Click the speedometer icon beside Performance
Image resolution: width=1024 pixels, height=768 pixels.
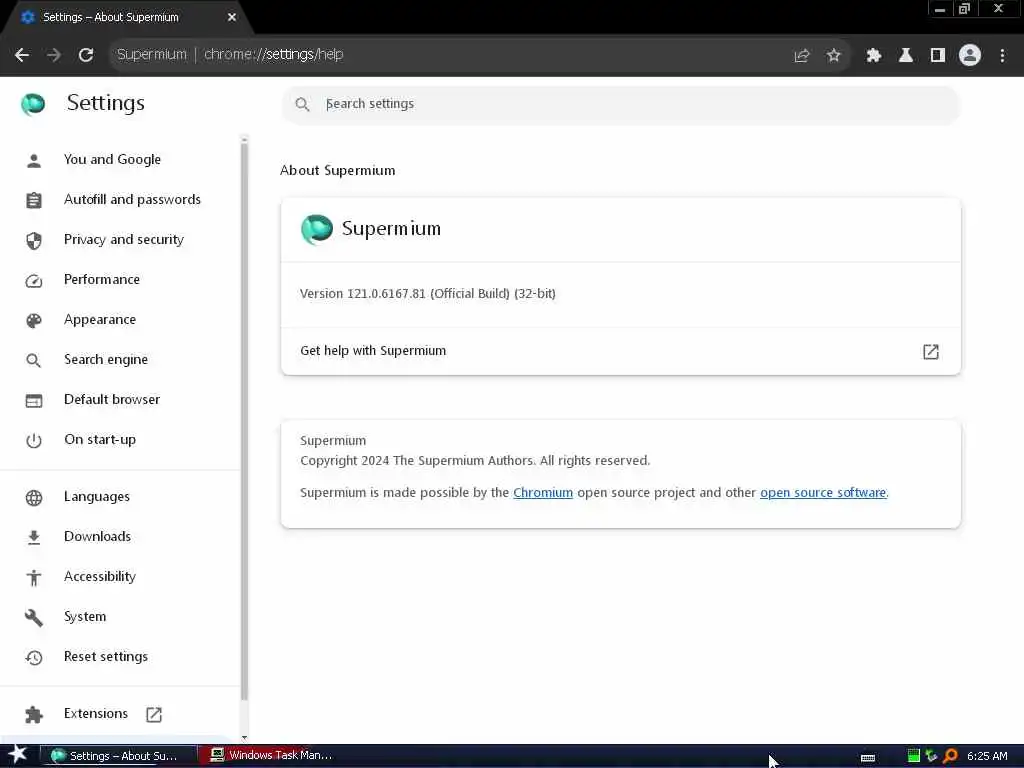(34, 281)
